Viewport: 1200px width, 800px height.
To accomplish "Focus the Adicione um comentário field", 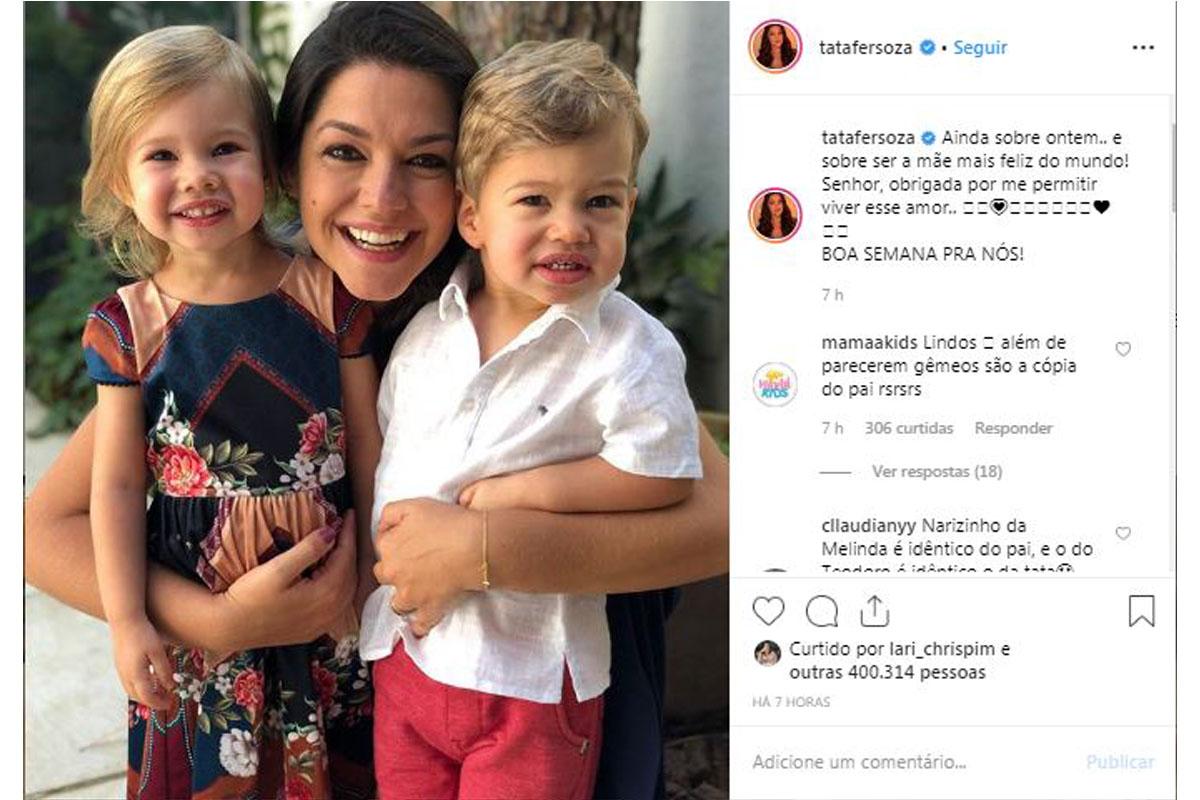I will point(910,762).
